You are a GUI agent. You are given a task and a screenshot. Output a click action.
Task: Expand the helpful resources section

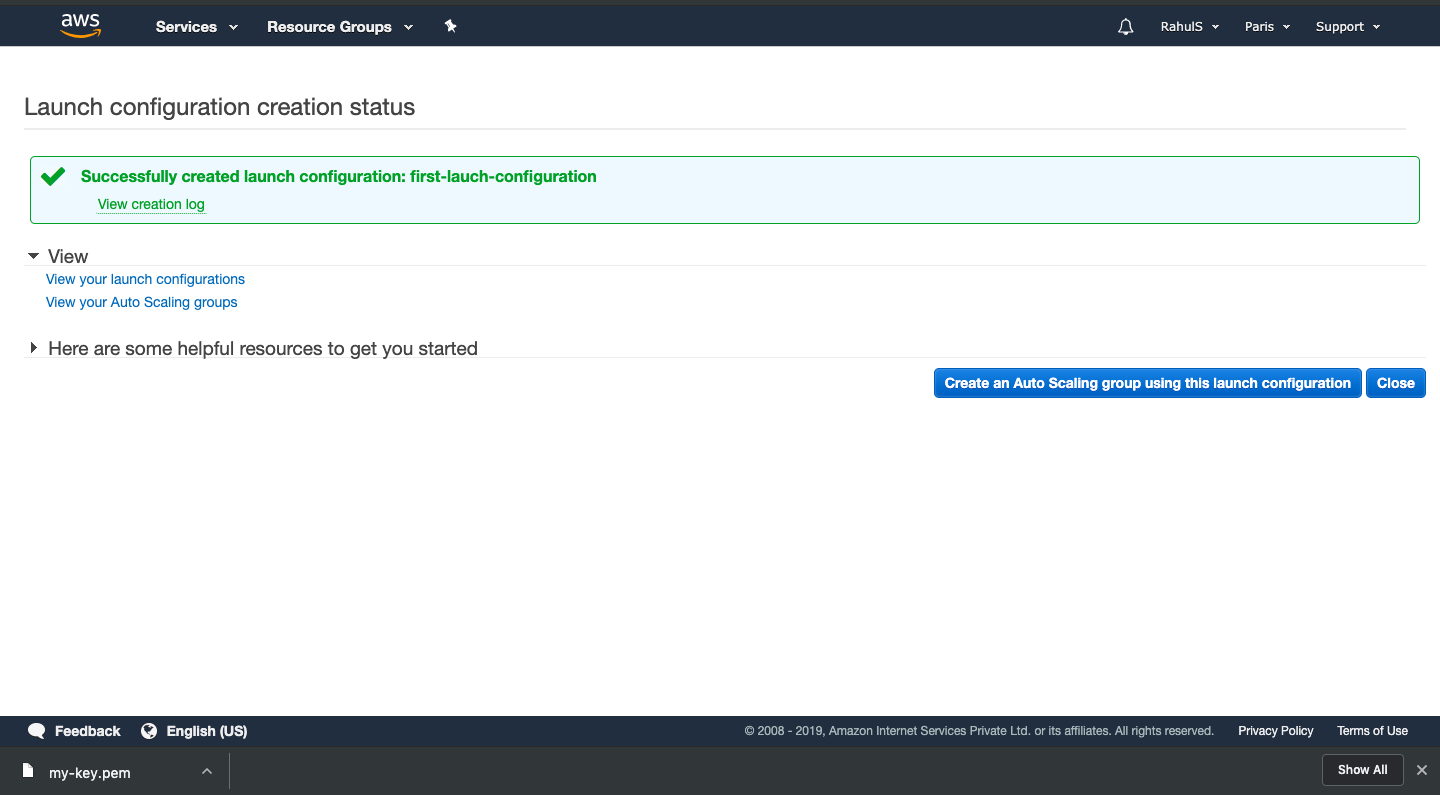coord(33,348)
